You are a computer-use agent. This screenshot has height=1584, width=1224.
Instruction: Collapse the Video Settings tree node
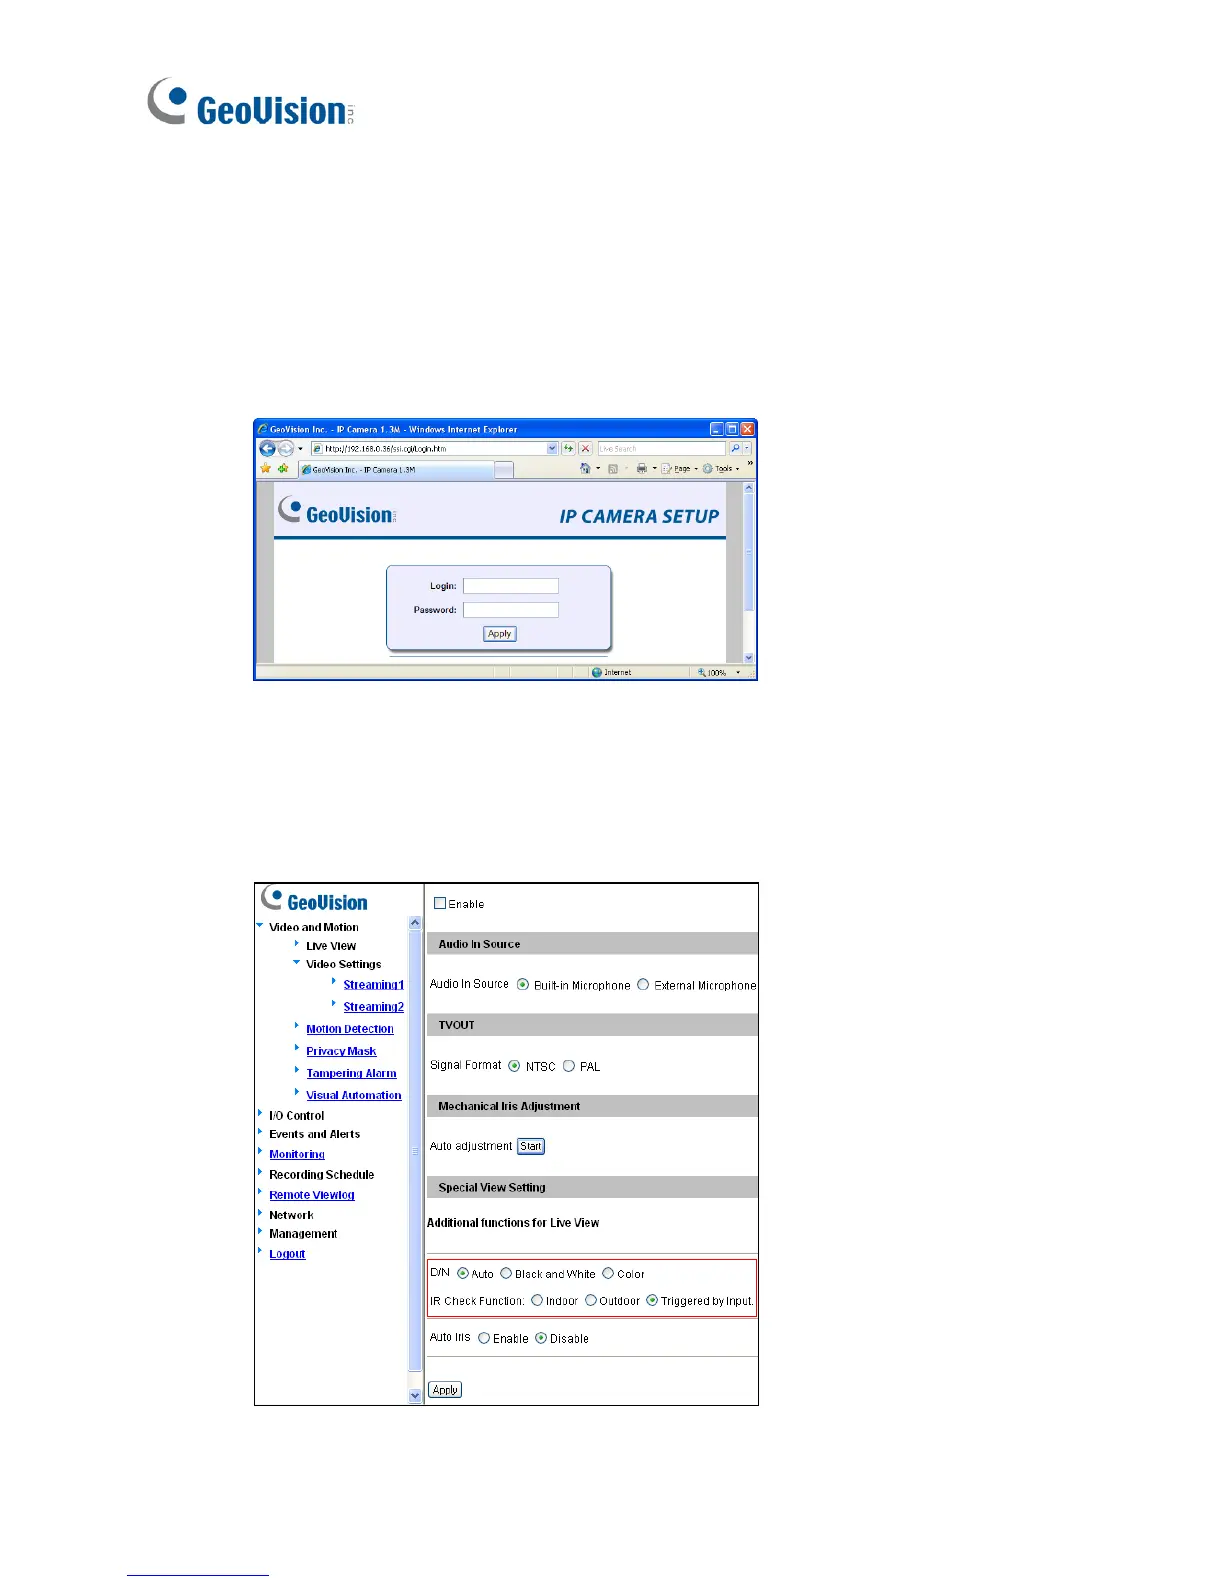(296, 963)
